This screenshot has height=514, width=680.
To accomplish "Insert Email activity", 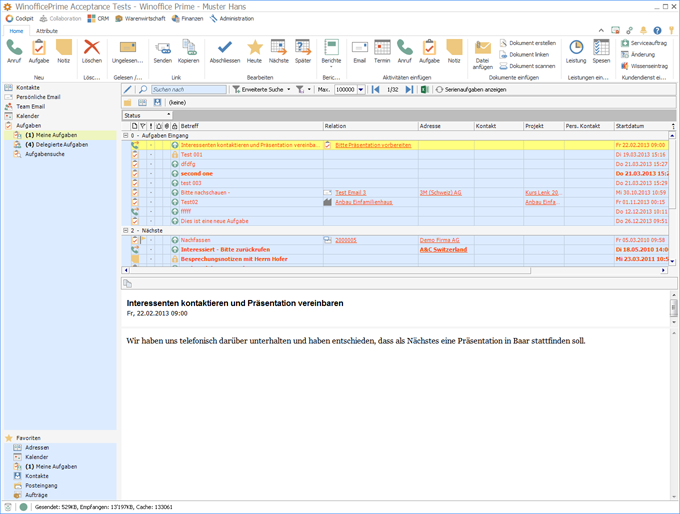I will pyautogui.click(x=360, y=52).
